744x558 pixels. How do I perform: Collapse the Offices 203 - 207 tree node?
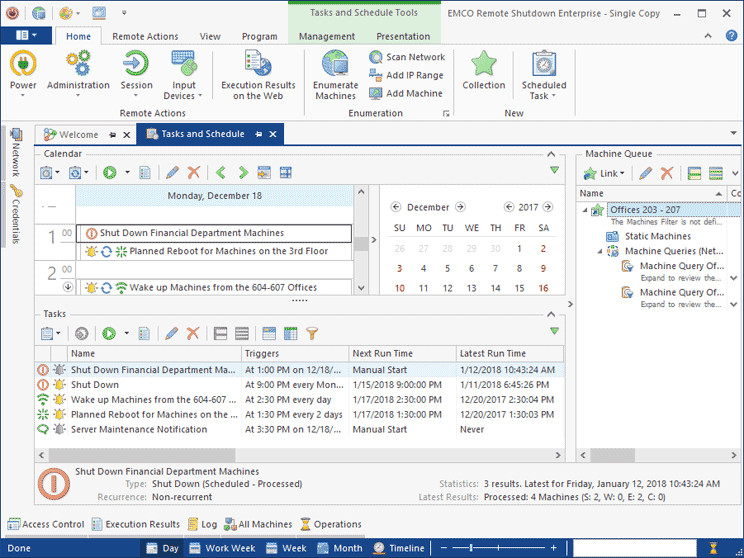click(584, 209)
